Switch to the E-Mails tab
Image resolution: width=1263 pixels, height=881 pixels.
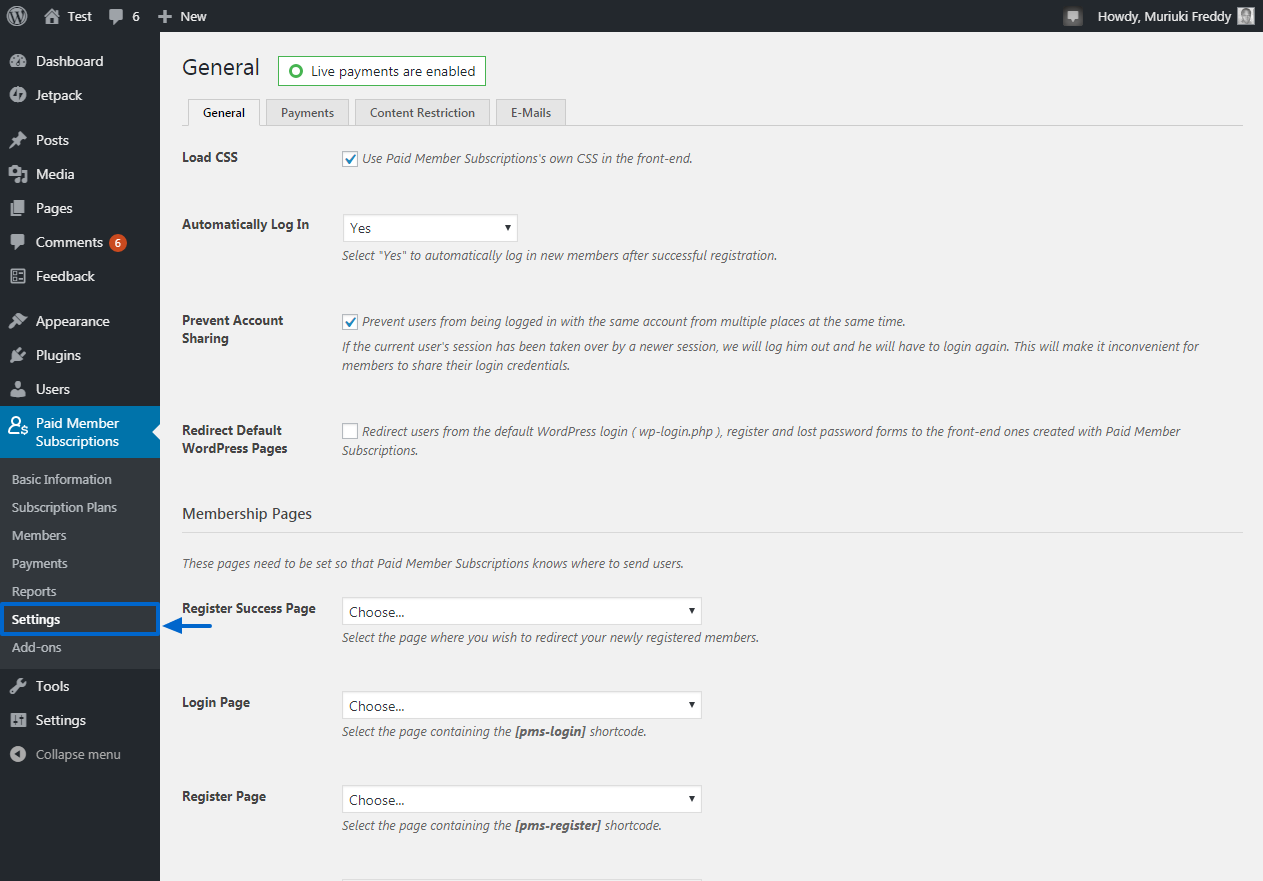531,113
